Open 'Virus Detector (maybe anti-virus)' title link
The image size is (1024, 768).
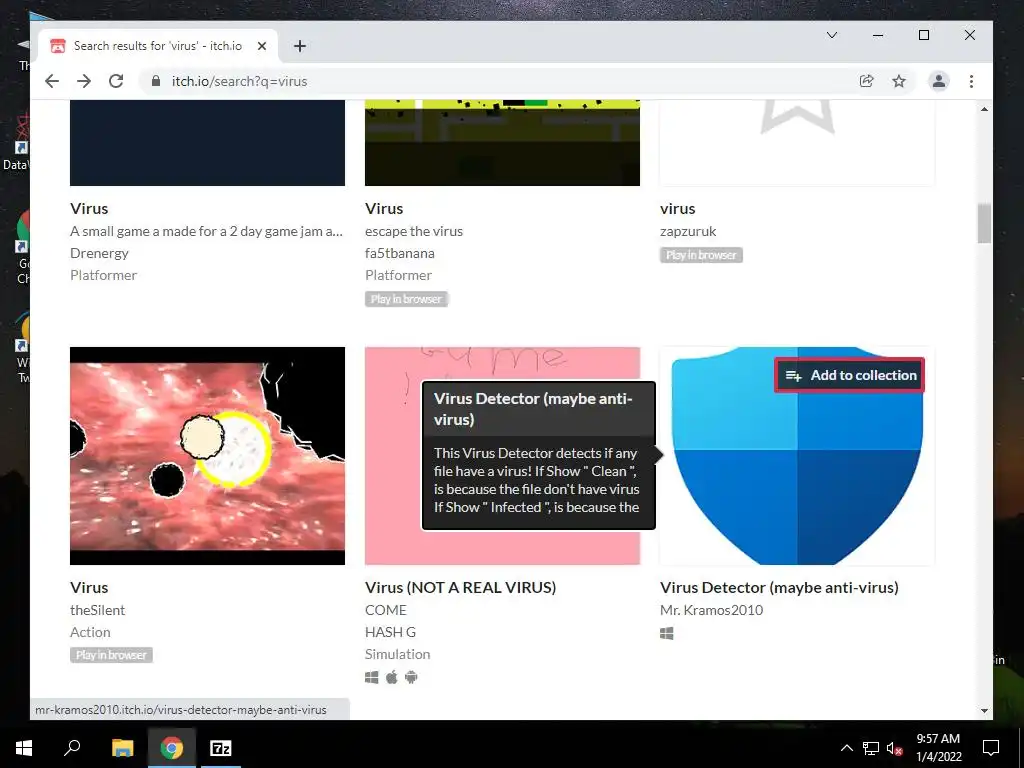coord(779,587)
